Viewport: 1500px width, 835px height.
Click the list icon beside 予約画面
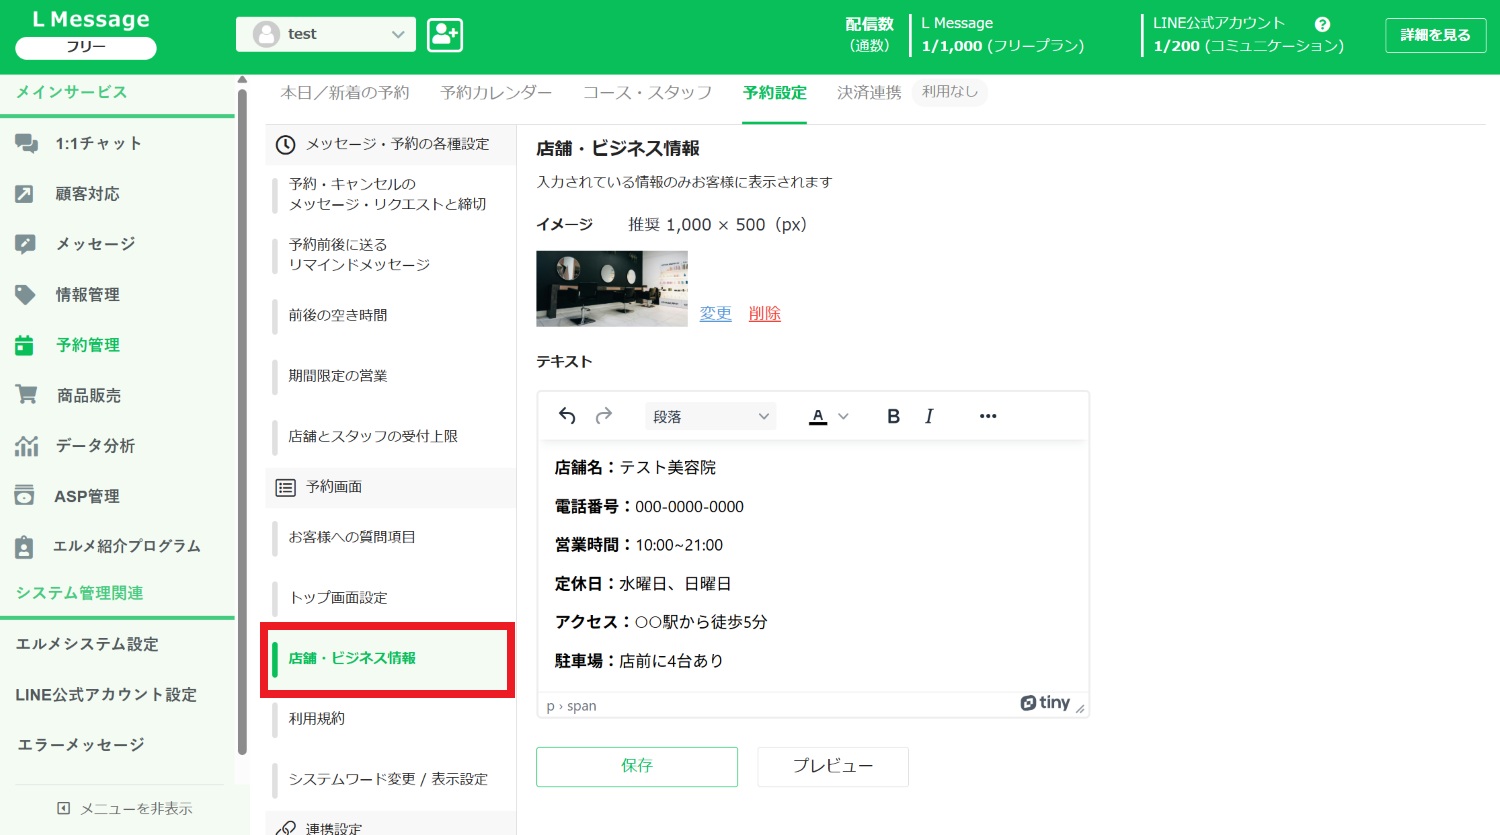pyautogui.click(x=286, y=488)
